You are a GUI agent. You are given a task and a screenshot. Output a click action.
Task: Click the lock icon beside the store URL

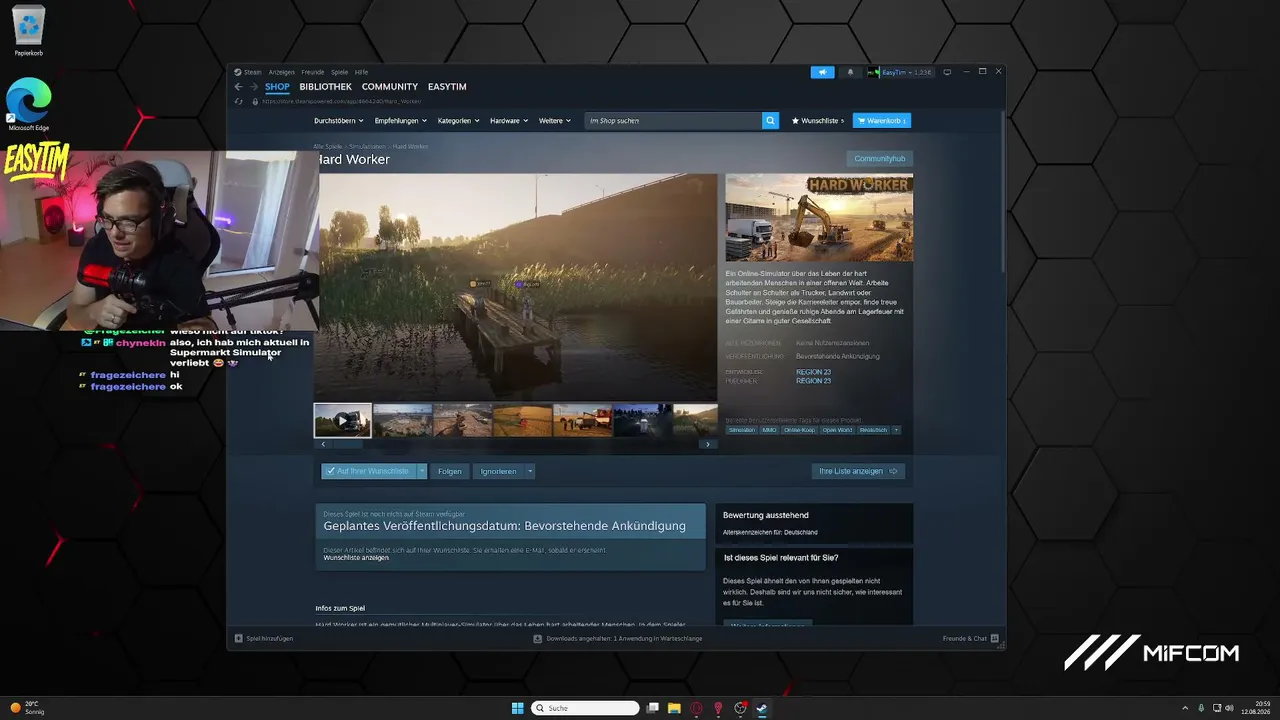(x=255, y=101)
